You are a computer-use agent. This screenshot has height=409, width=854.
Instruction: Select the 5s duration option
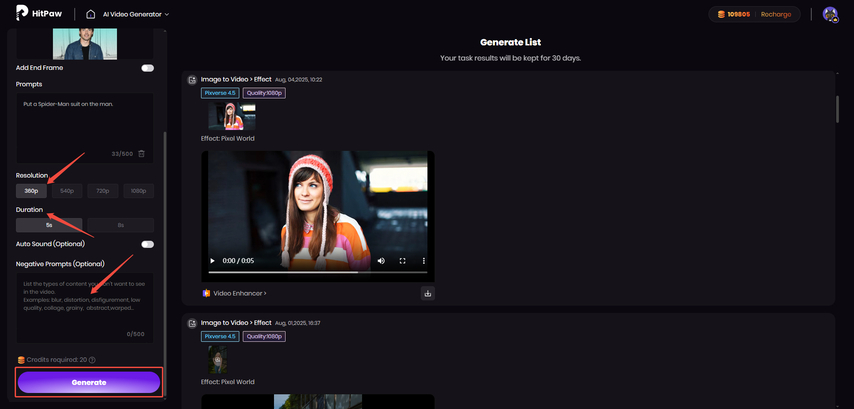click(49, 225)
